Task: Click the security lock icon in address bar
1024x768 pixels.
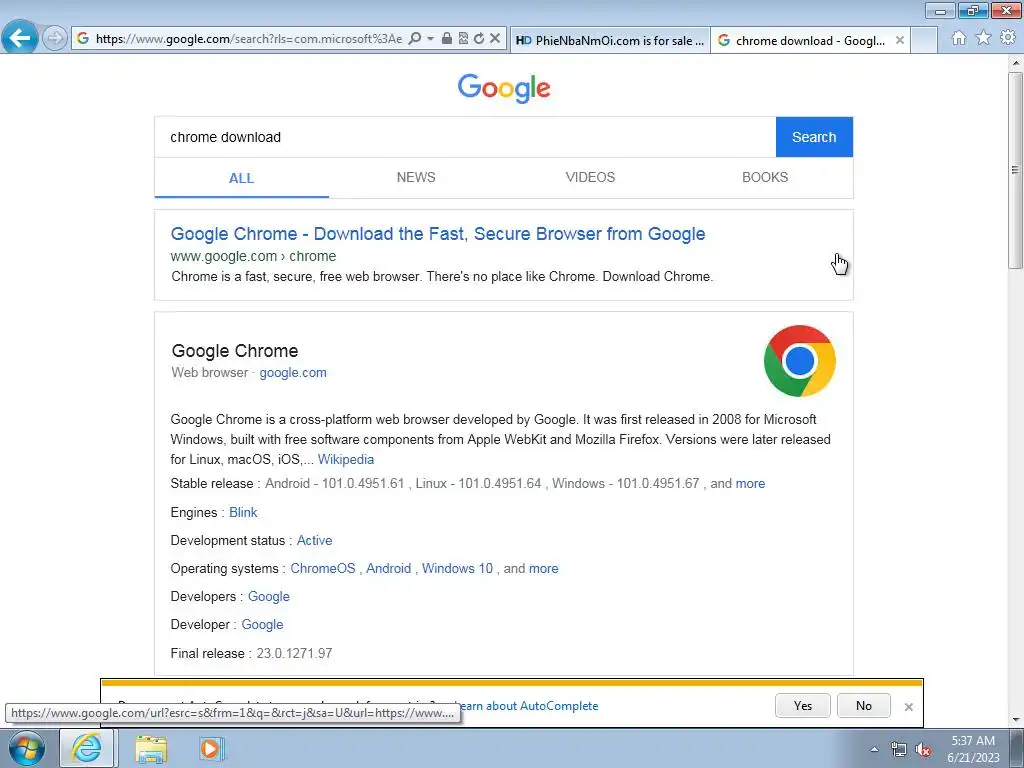Action: click(447, 39)
